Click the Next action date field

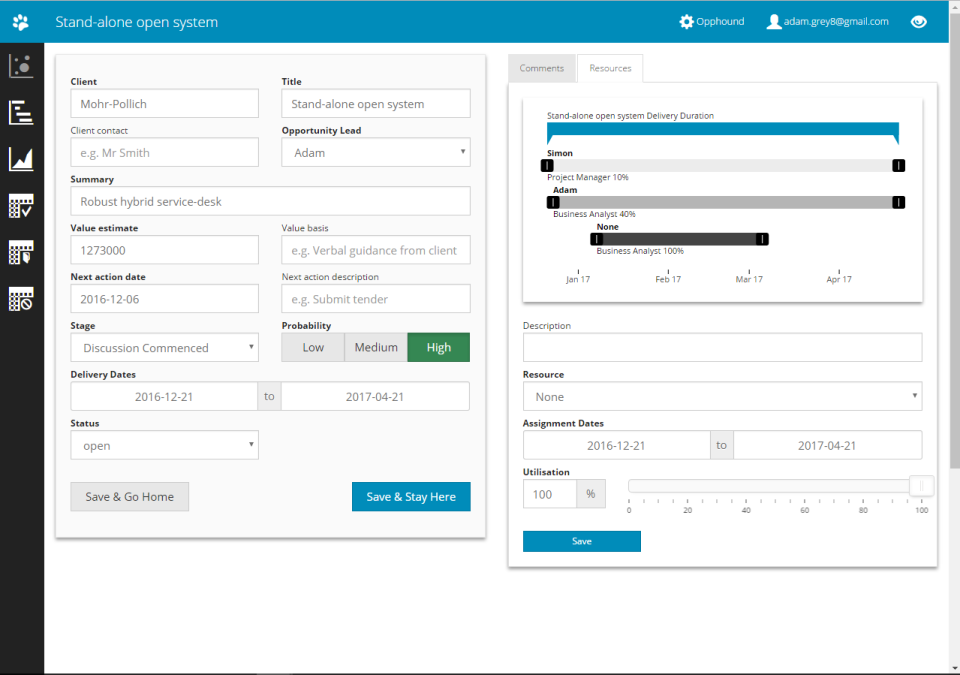165,299
